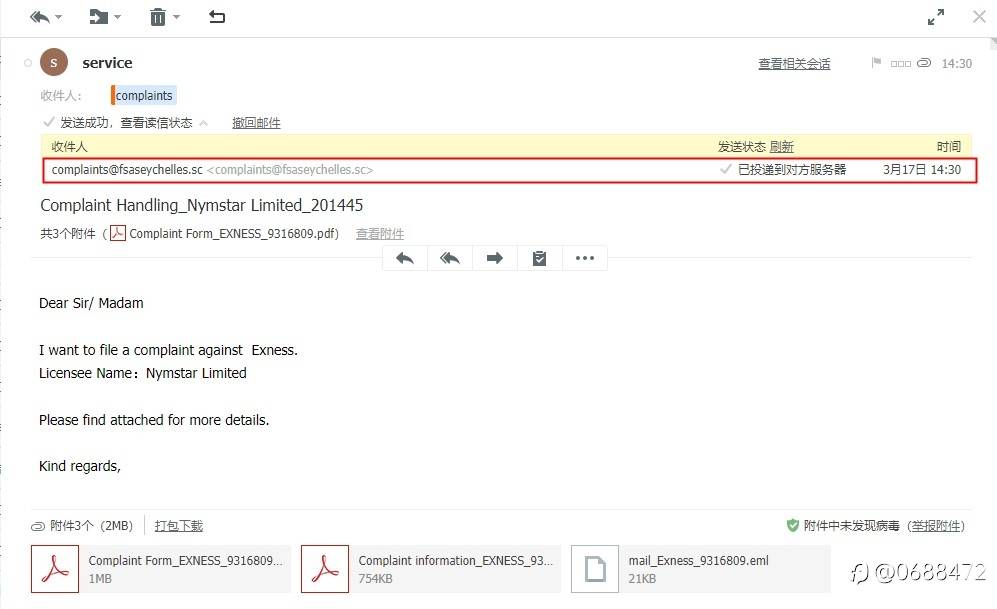The height and width of the screenshot is (609, 997).
Task: Click the attachment paperclip icon in header
Action: tap(924, 62)
